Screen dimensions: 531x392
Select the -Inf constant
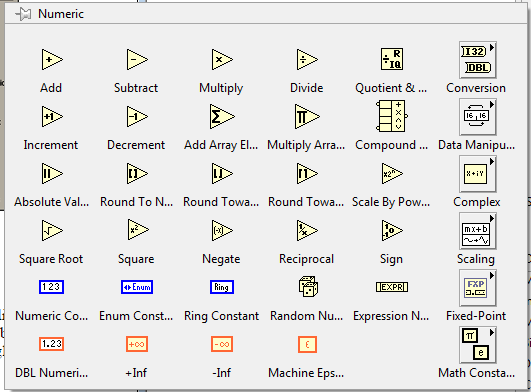(222, 344)
